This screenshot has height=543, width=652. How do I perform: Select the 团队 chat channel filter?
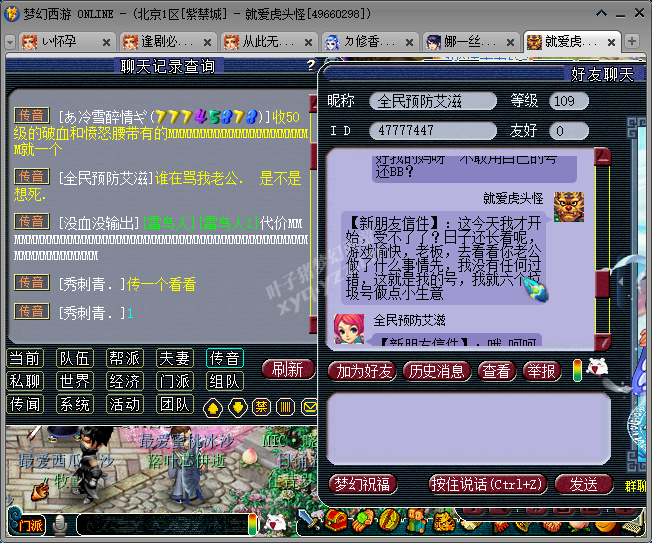[175, 404]
